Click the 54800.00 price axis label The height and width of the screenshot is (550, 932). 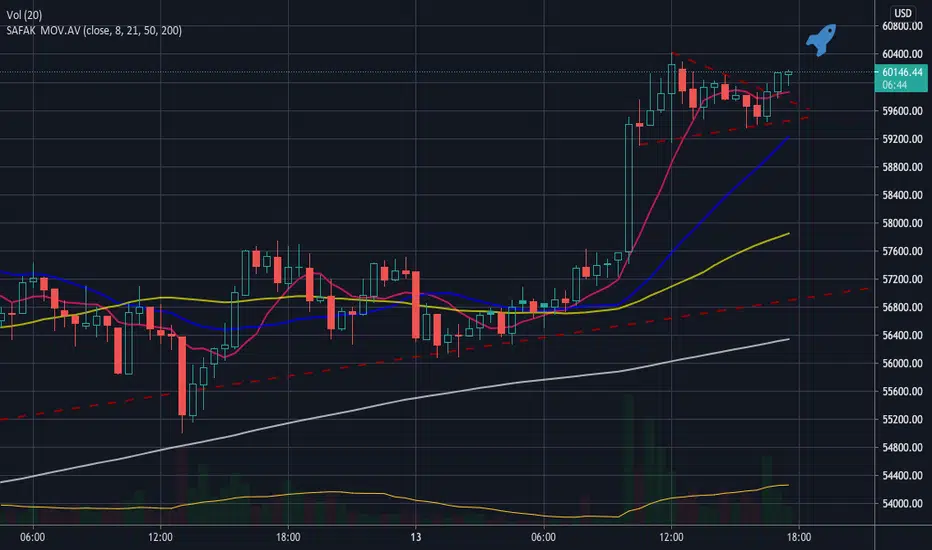coord(902,447)
